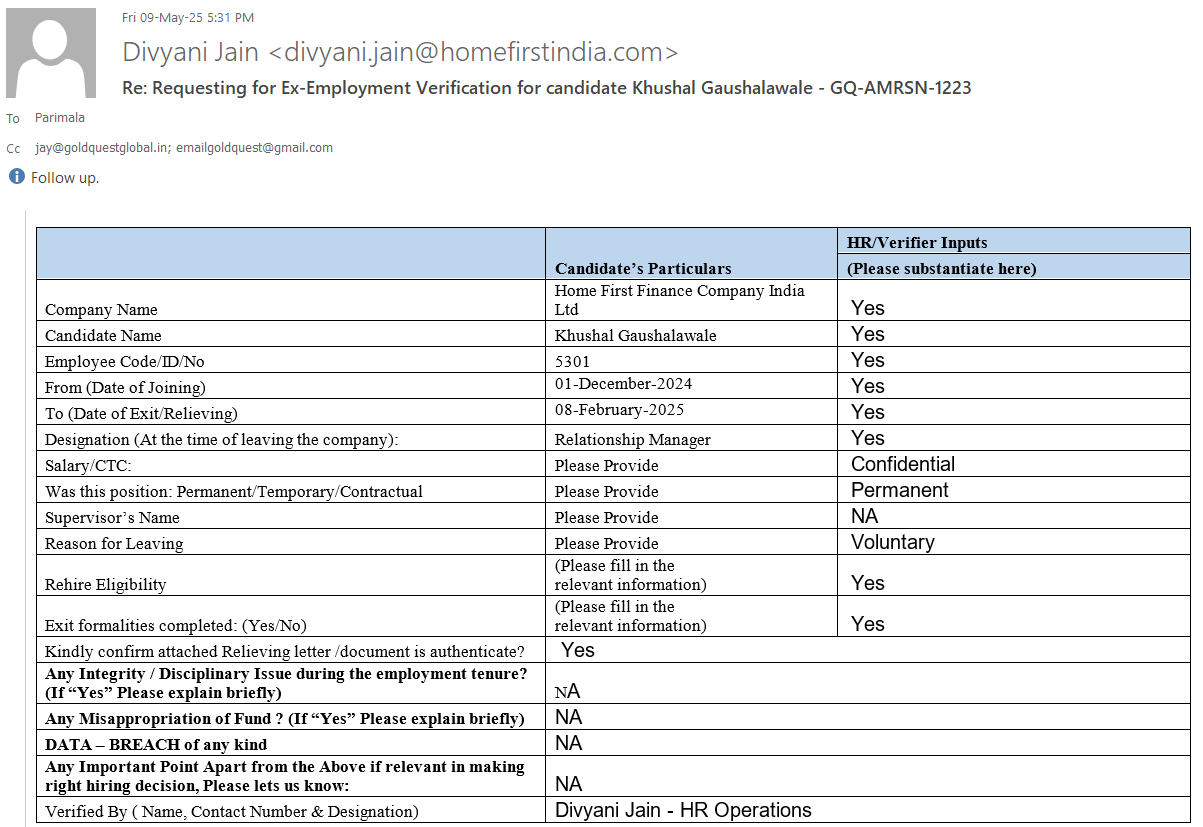Click the From (Date of Joining) label
The width and height of the screenshot is (1203, 827).
tap(125, 387)
